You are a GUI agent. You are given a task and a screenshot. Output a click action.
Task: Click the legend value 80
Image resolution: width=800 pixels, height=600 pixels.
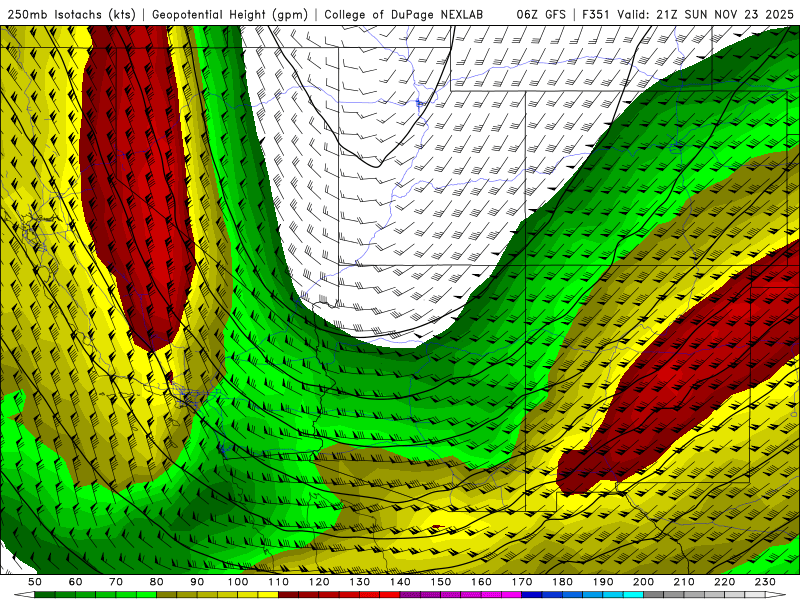click(x=157, y=582)
